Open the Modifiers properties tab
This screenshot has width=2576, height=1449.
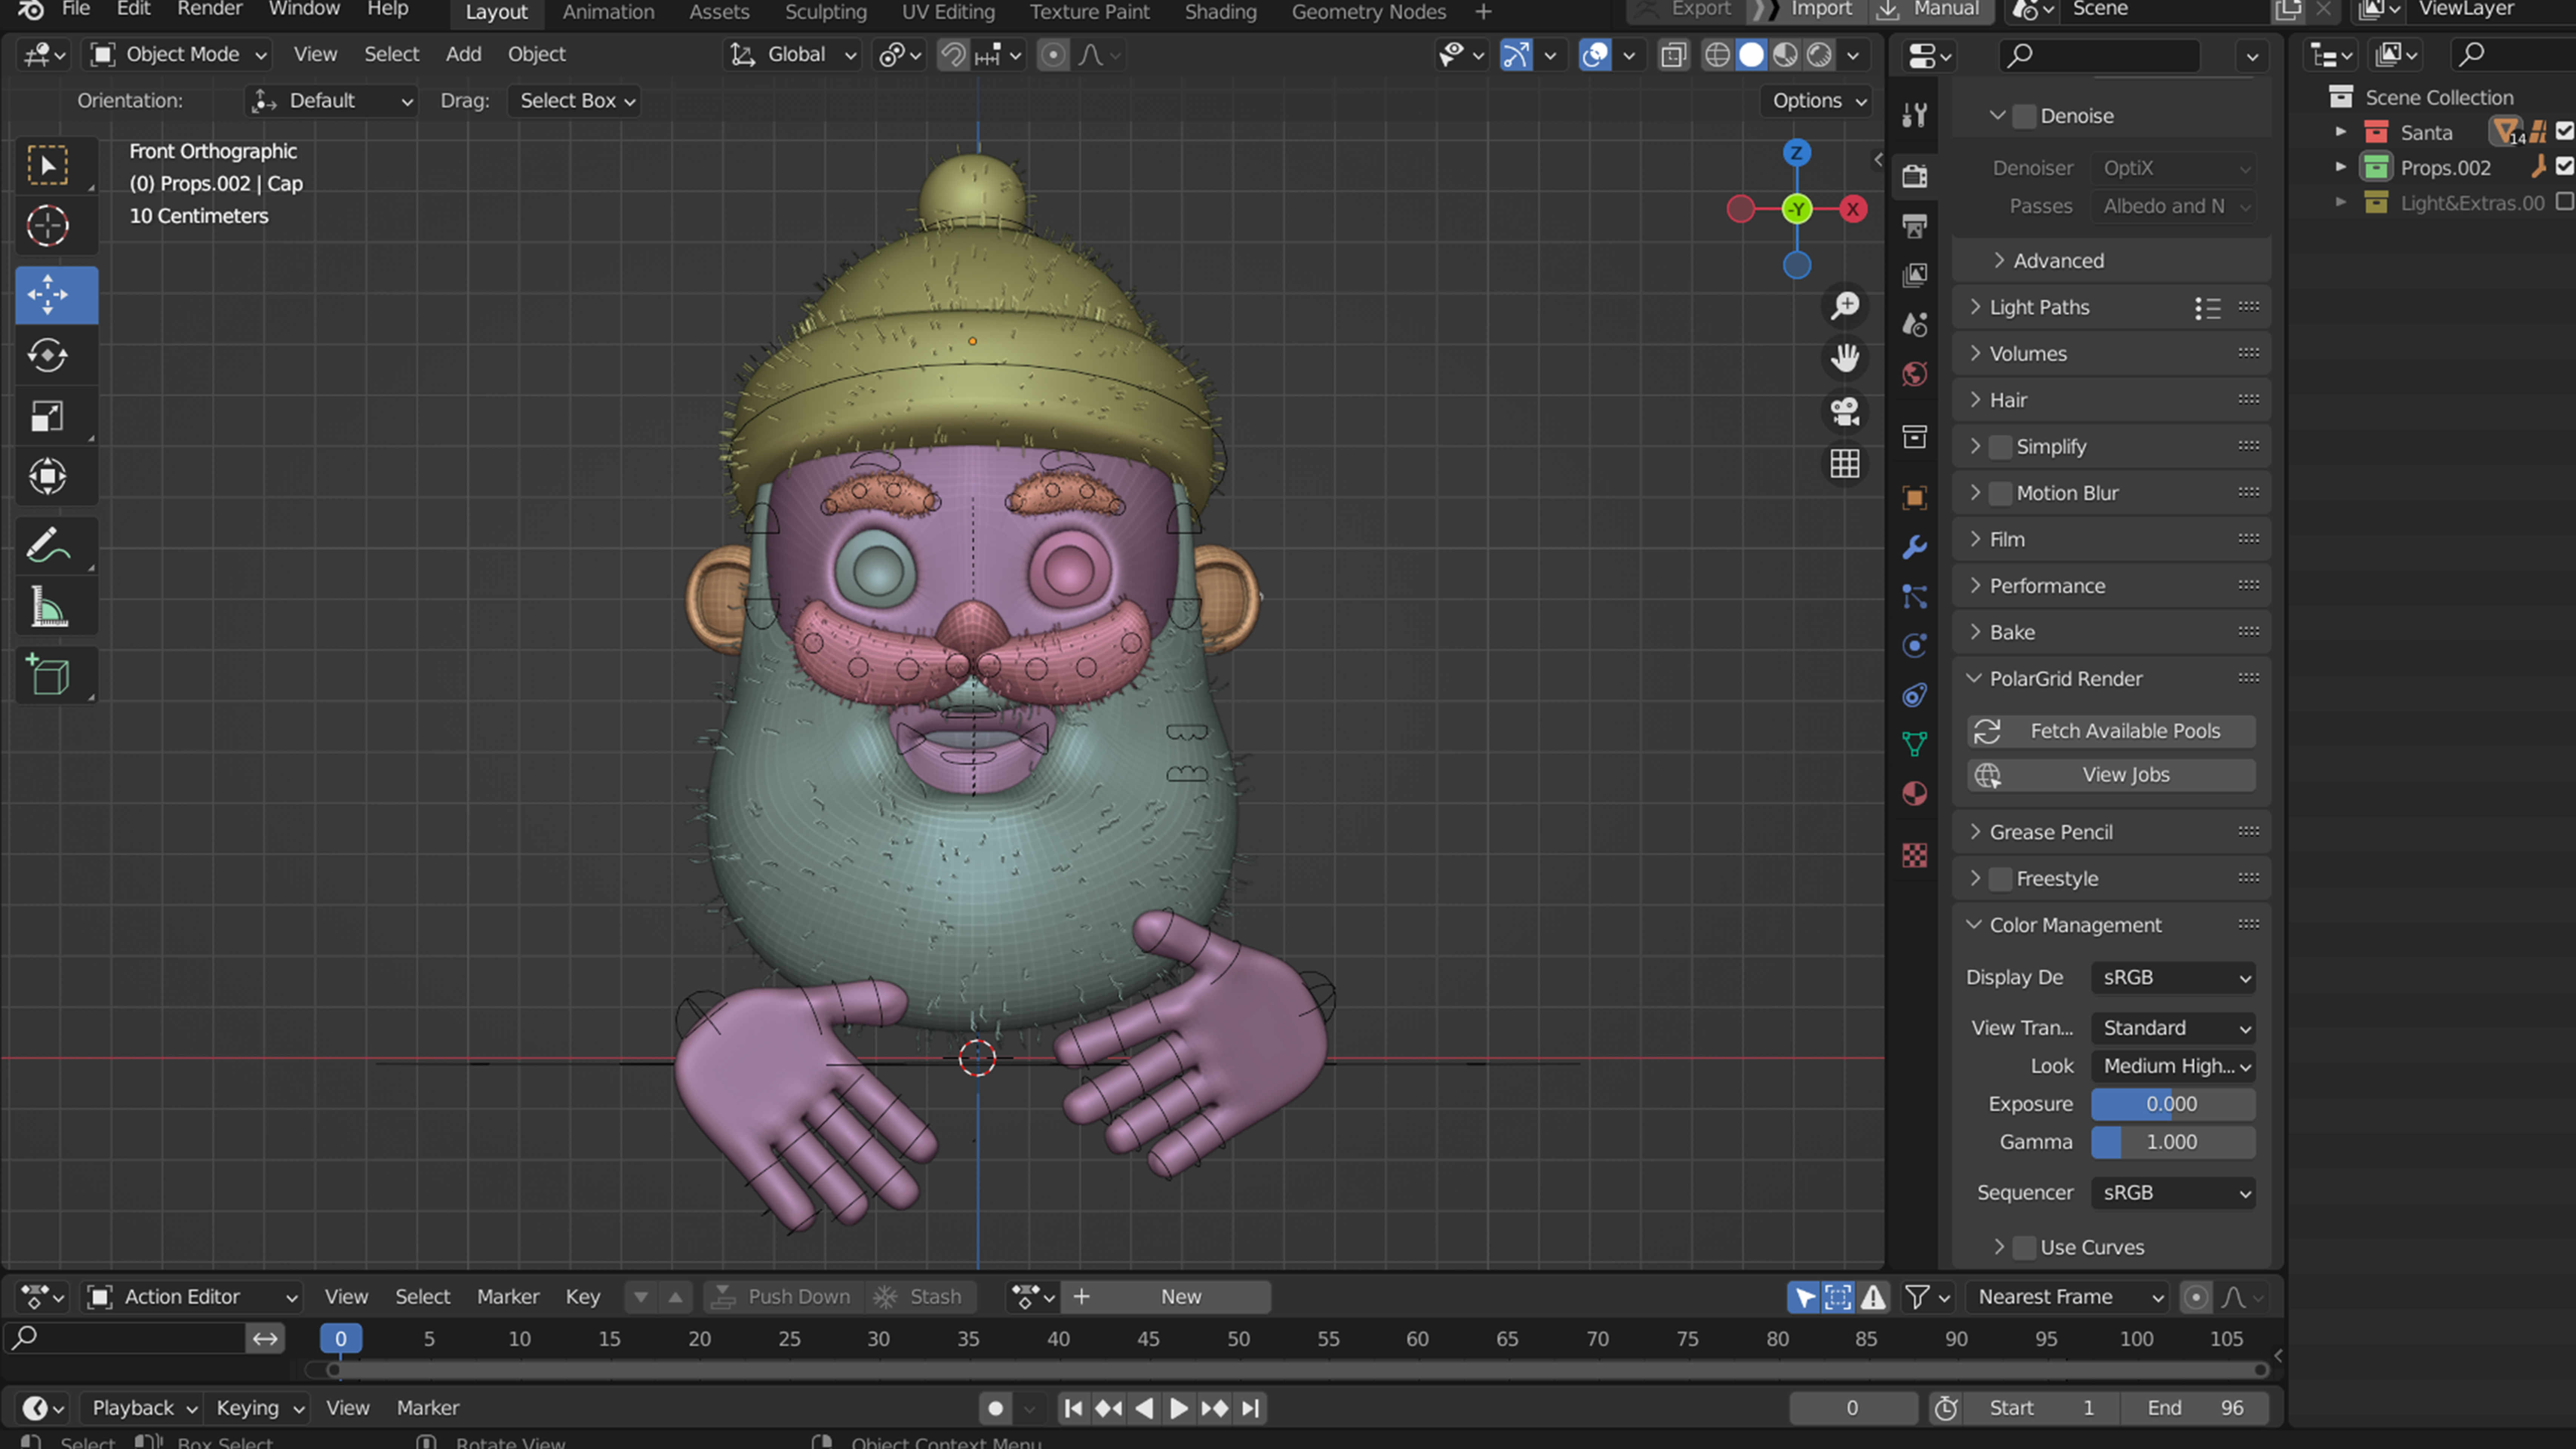point(1915,547)
